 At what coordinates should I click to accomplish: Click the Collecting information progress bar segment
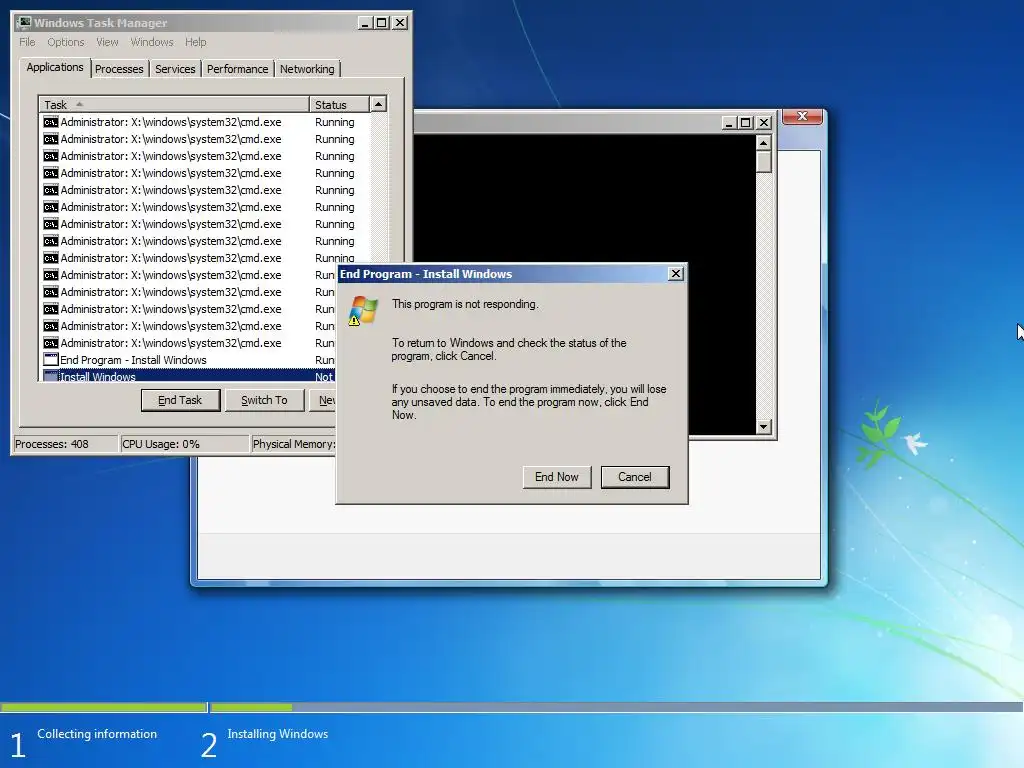(103, 707)
